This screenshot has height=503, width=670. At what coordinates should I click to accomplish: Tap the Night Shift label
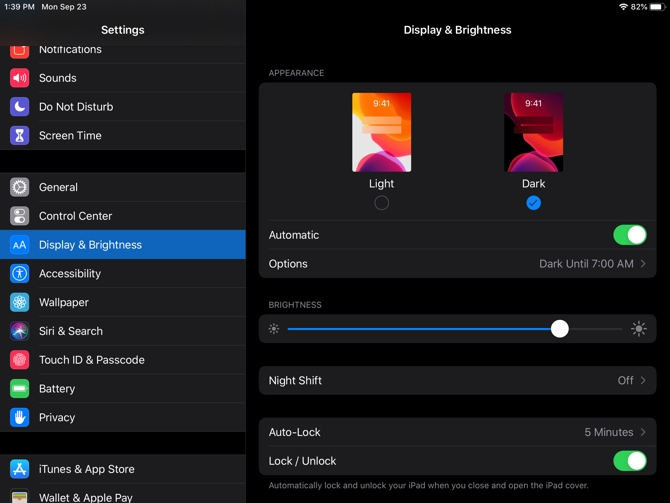coord(295,380)
